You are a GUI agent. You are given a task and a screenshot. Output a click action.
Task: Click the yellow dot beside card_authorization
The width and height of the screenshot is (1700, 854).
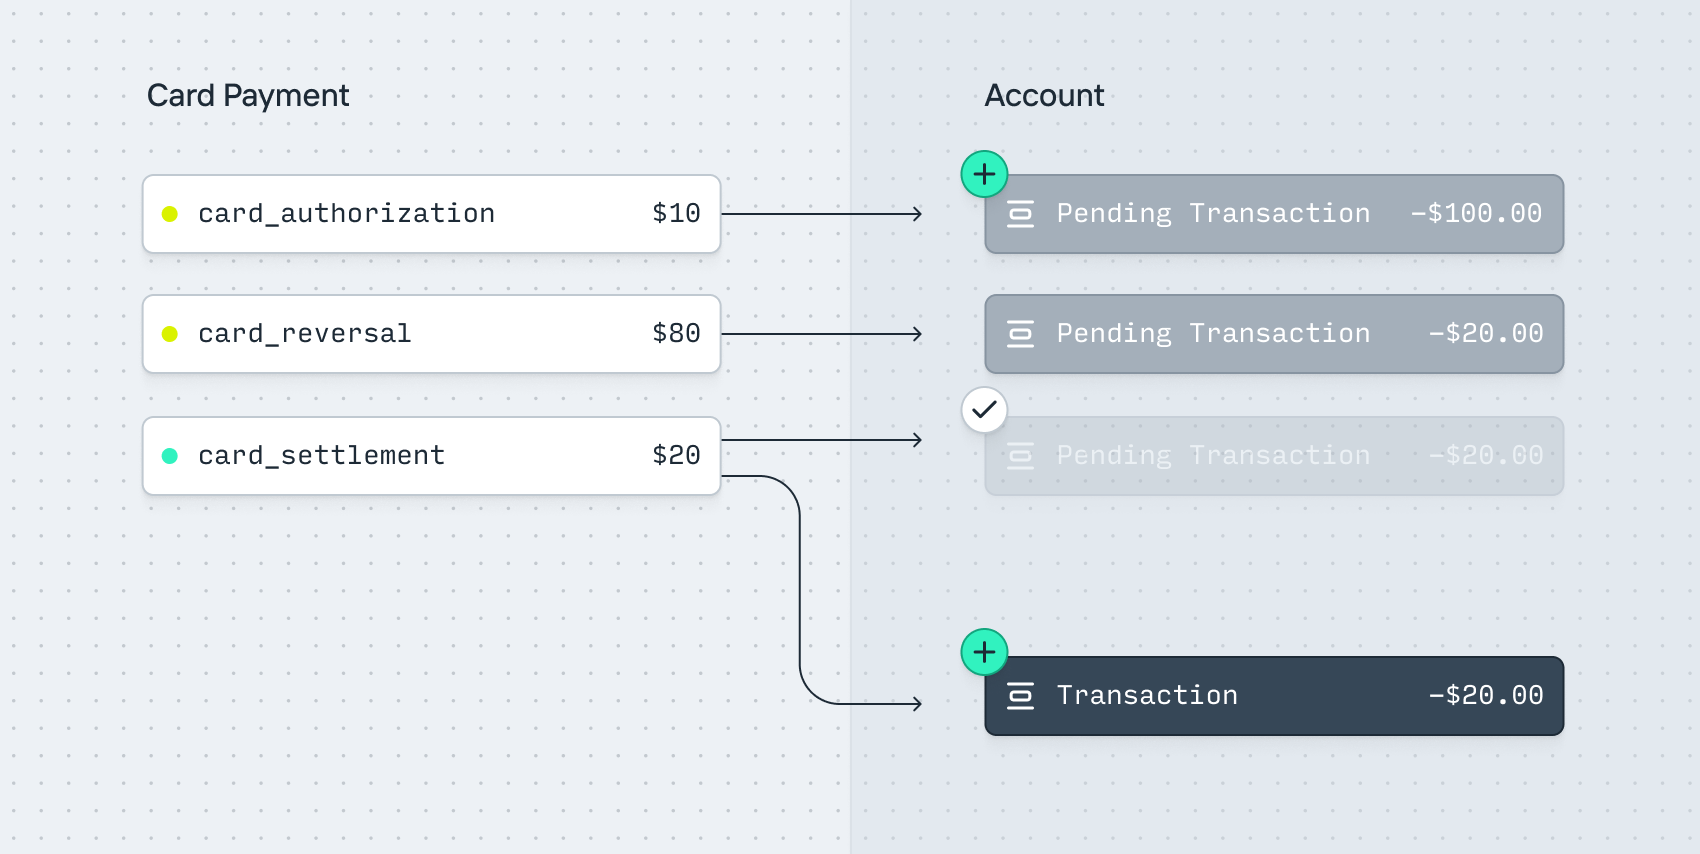click(170, 214)
